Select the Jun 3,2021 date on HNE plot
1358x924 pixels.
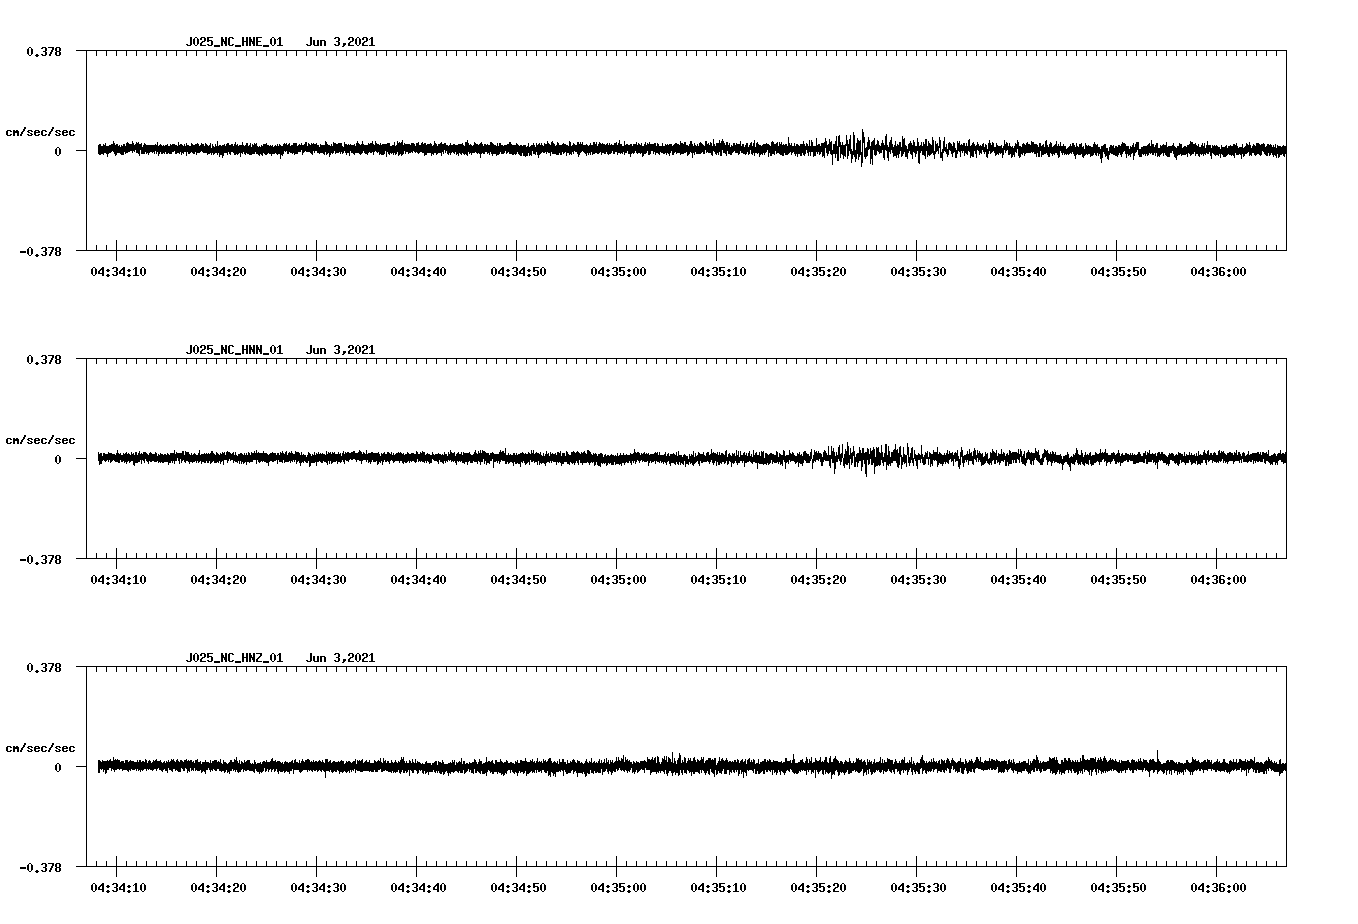click(x=340, y=42)
